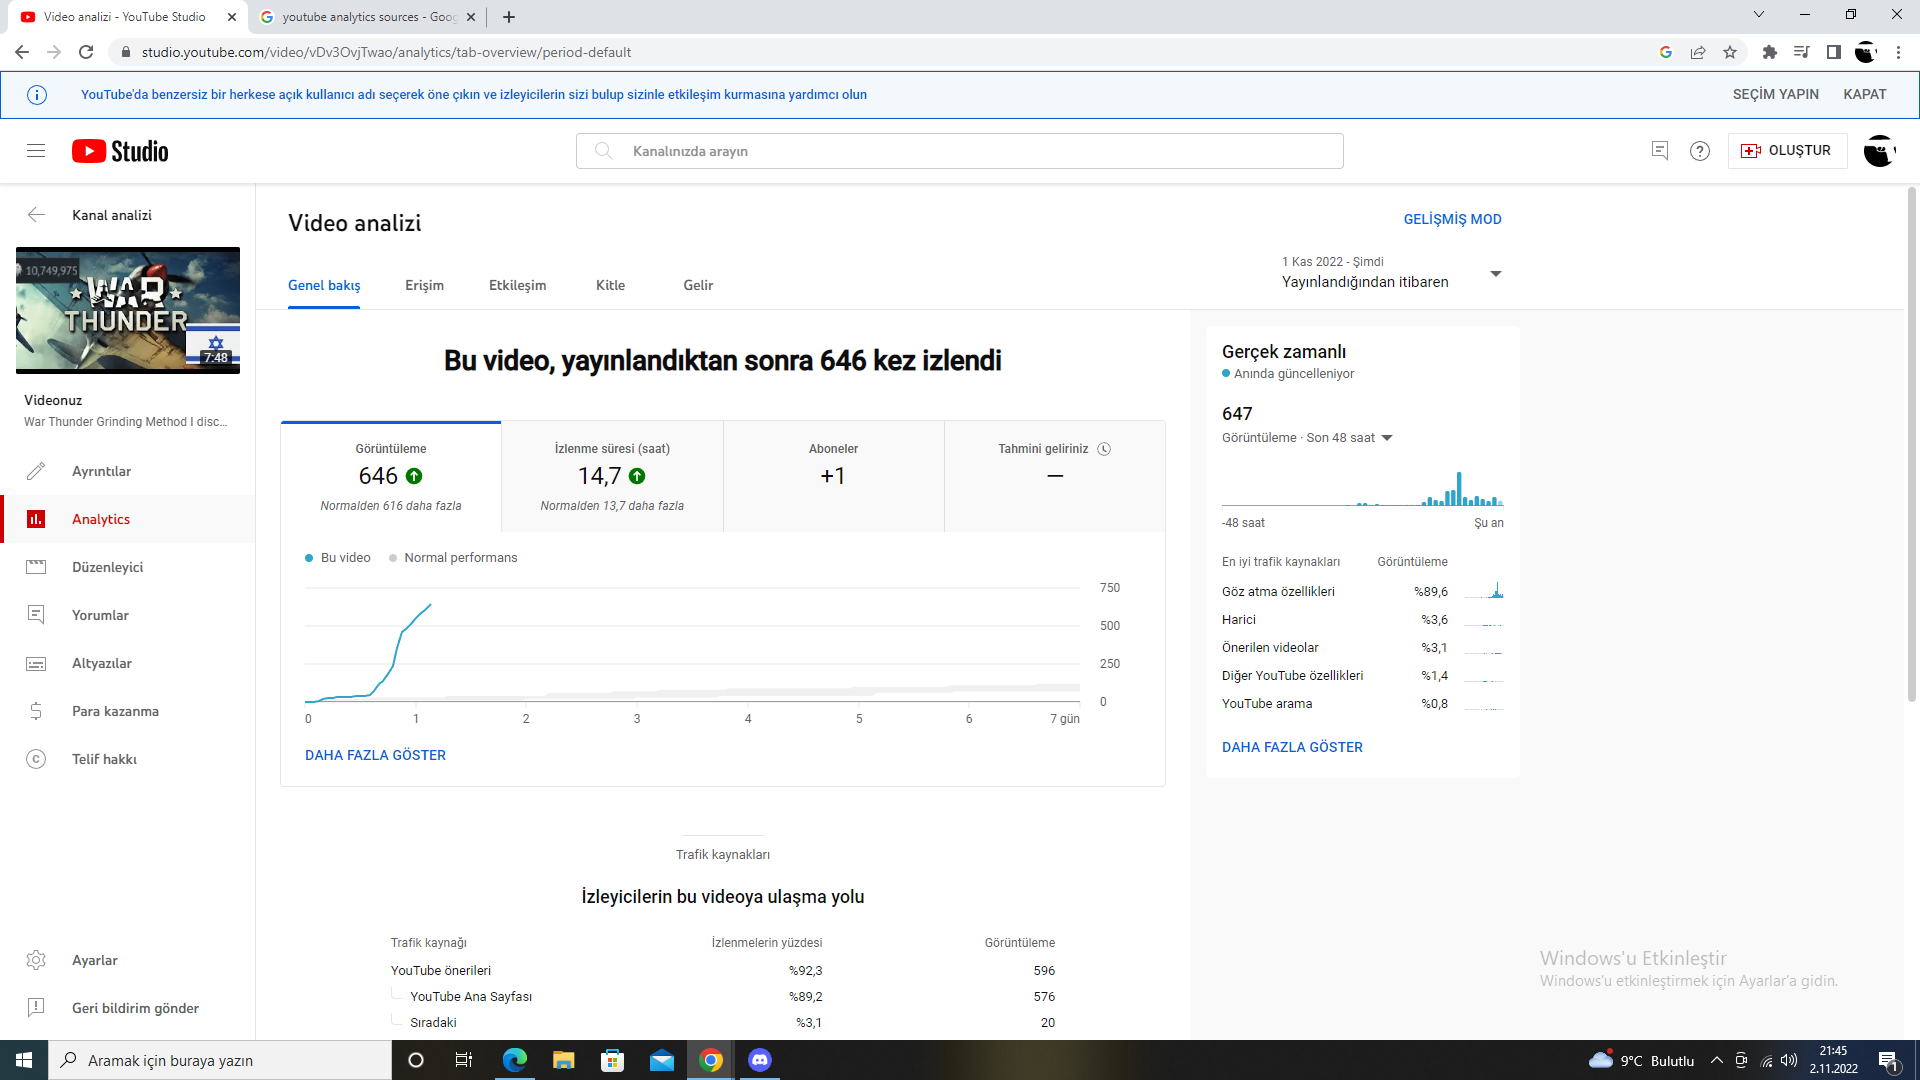Open the browser extensions puzzle icon
This screenshot has height=1080, width=1920.
(1770, 52)
